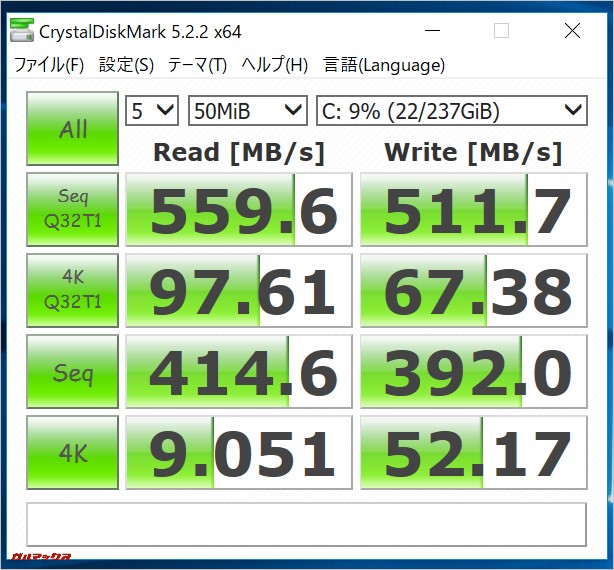Select the Seq Q32T1 read result 559.6

239,209
